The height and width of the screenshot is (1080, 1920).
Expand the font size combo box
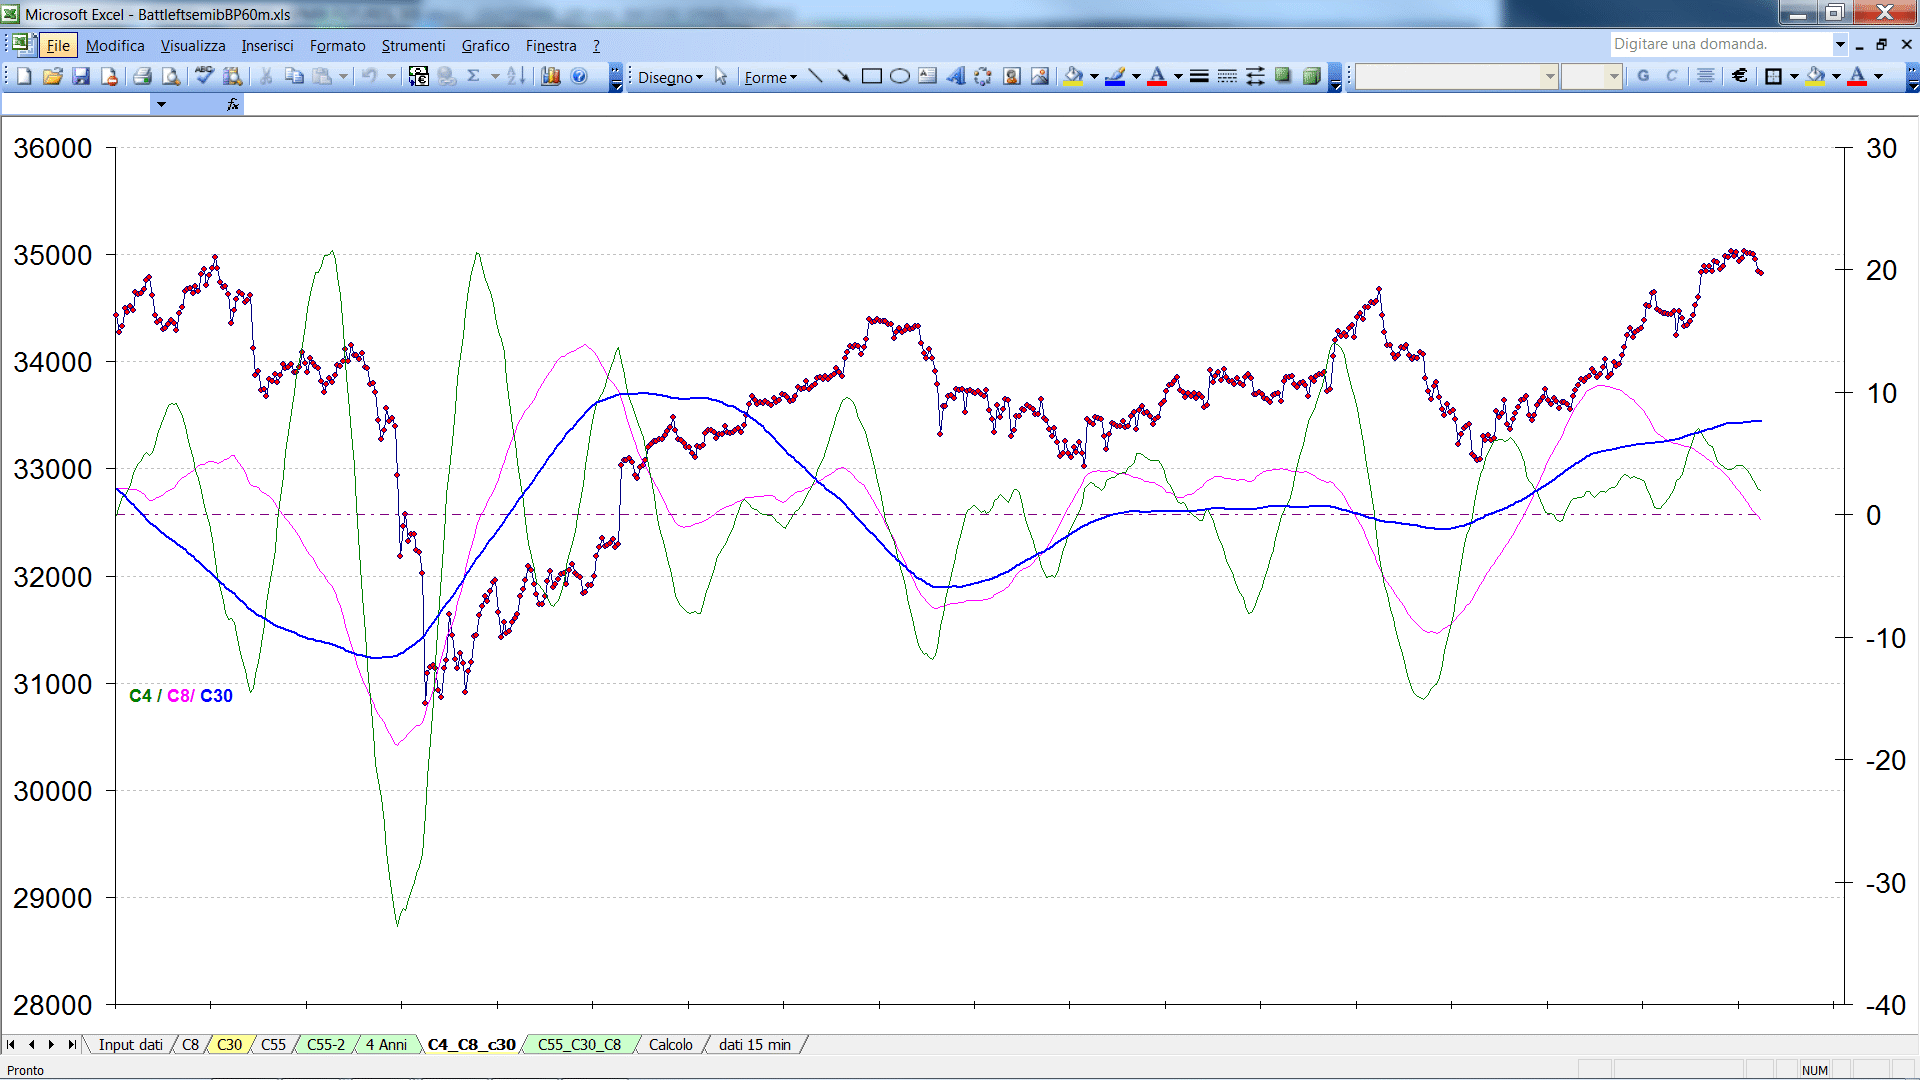click(x=1613, y=76)
